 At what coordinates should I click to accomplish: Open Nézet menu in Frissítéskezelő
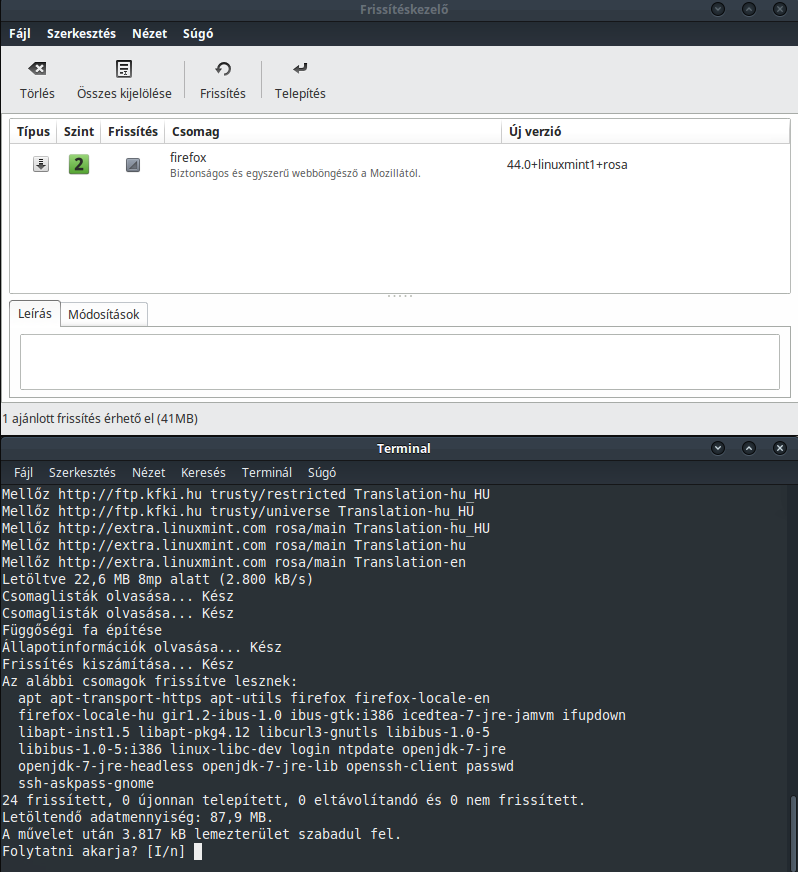coord(150,33)
